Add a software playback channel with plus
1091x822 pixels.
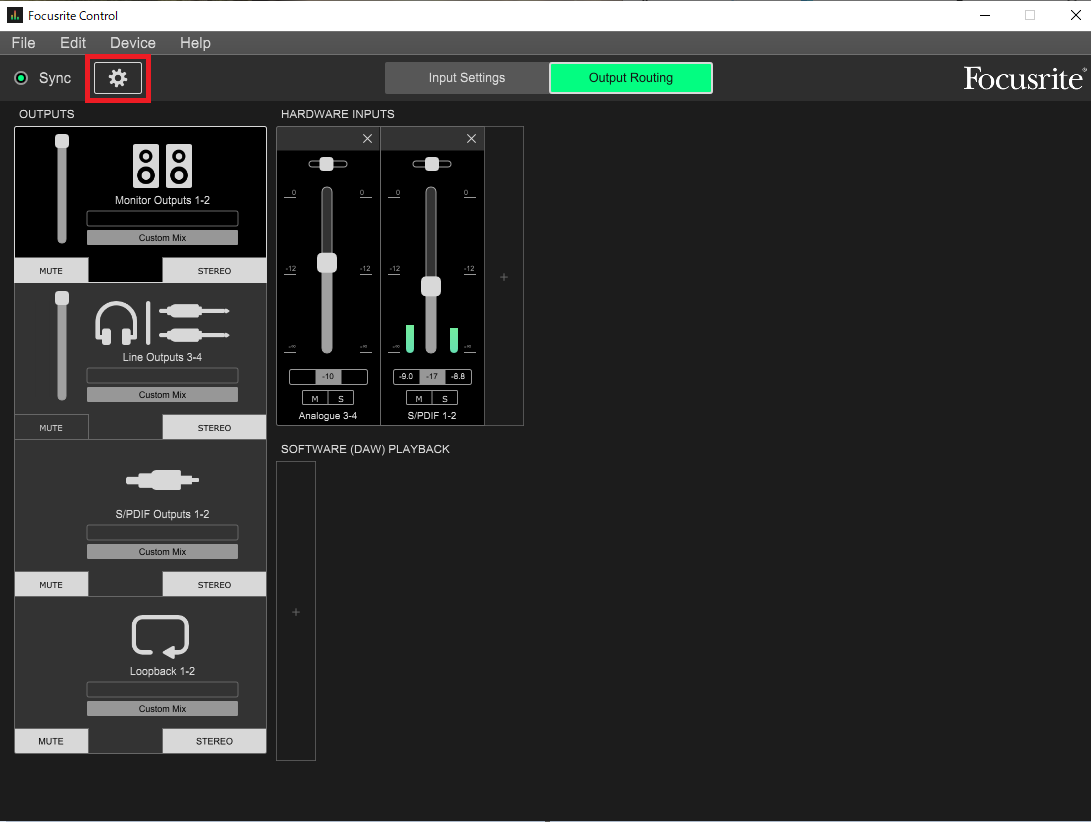click(296, 612)
